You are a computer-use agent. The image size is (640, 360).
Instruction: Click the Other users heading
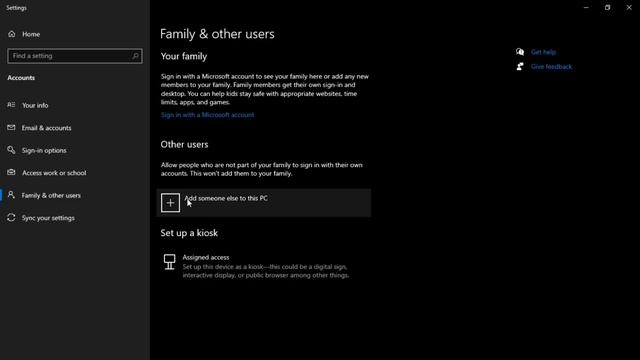click(x=184, y=144)
